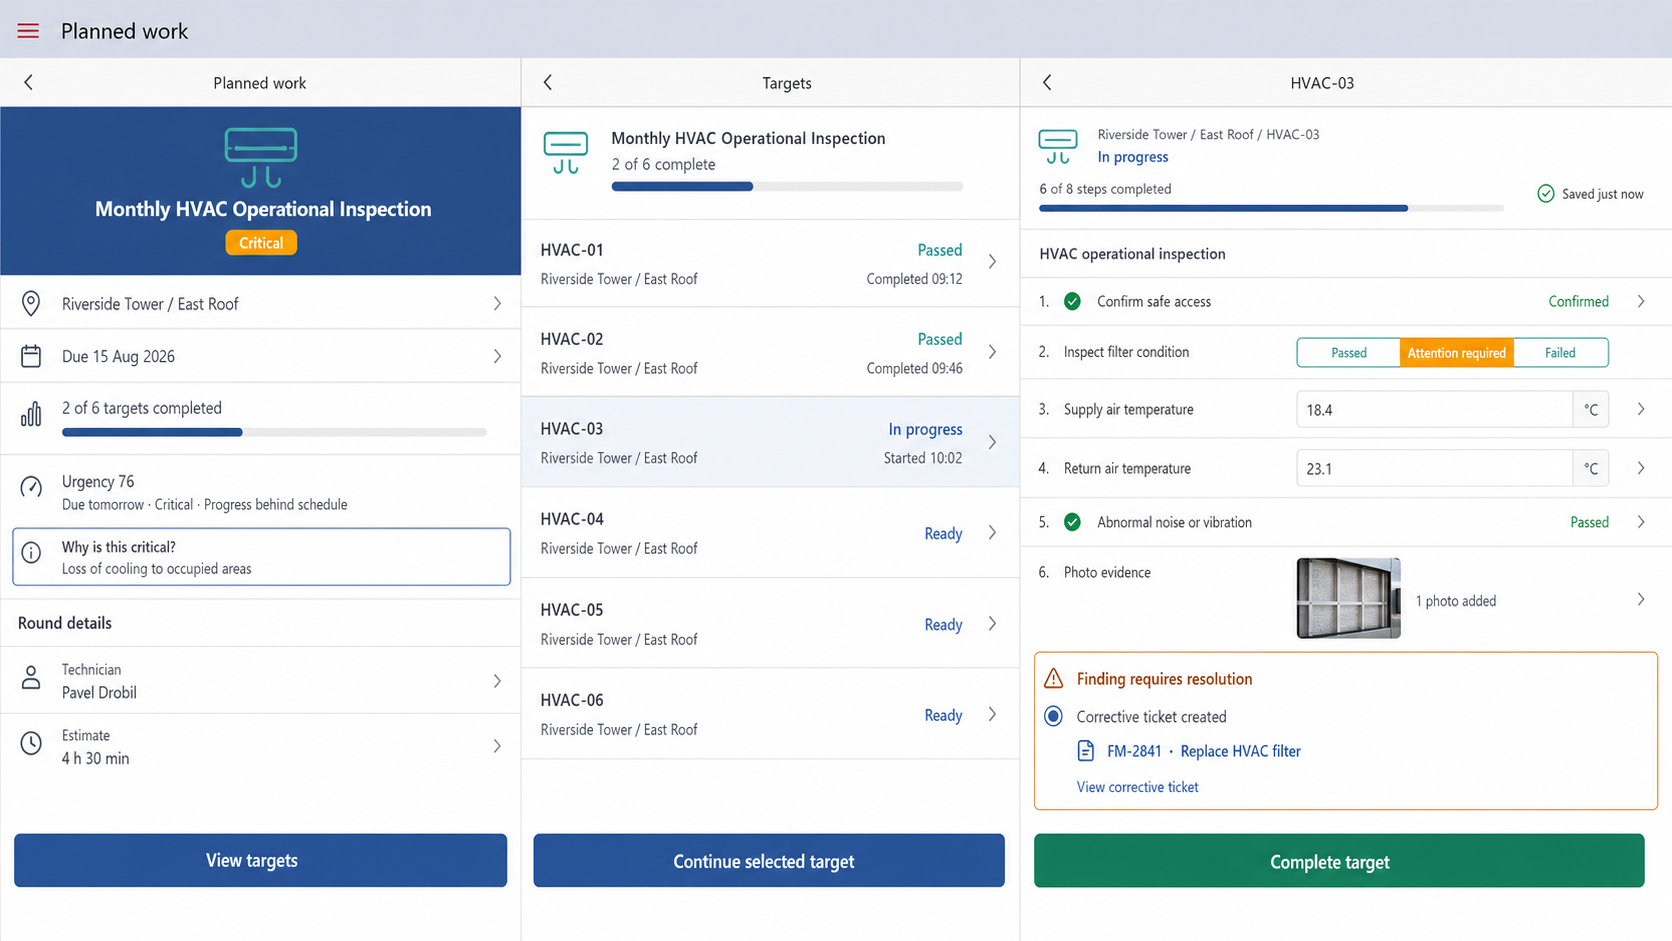
Task: Open the hamburger menu icon
Action: (28, 31)
